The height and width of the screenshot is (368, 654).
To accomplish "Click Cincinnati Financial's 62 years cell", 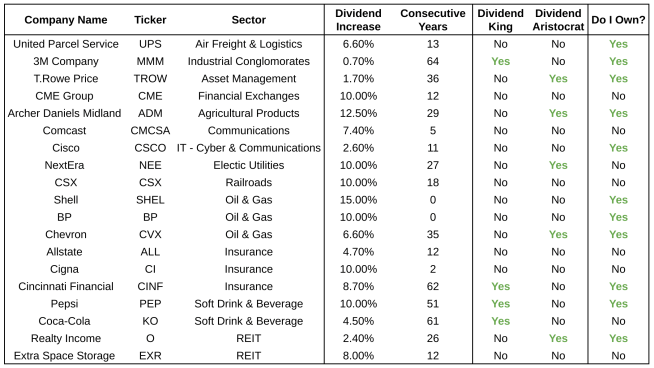I will tap(433, 287).
